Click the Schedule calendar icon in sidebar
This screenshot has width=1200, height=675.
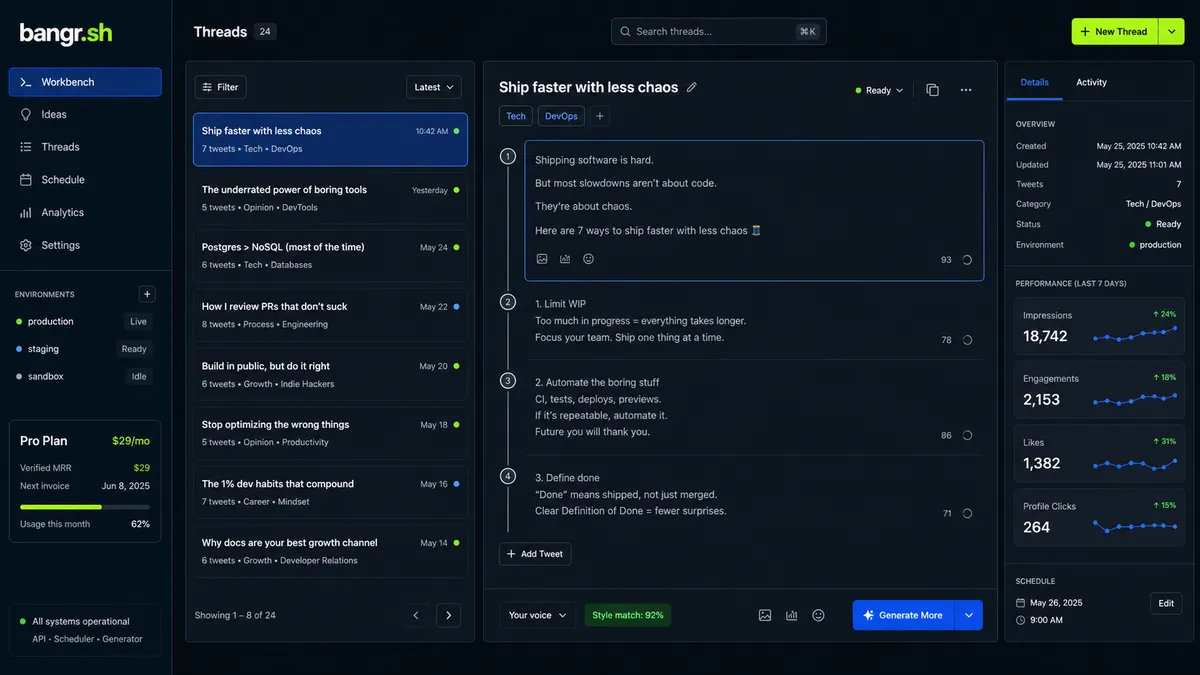pyautogui.click(x=26, y=180)
